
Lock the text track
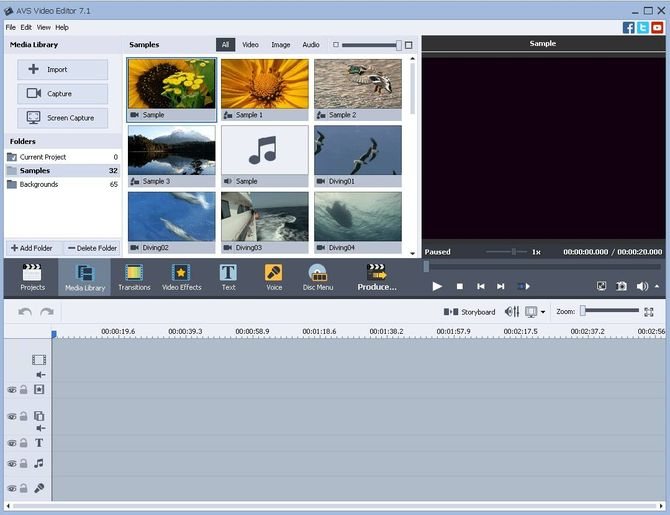point(24,443)
